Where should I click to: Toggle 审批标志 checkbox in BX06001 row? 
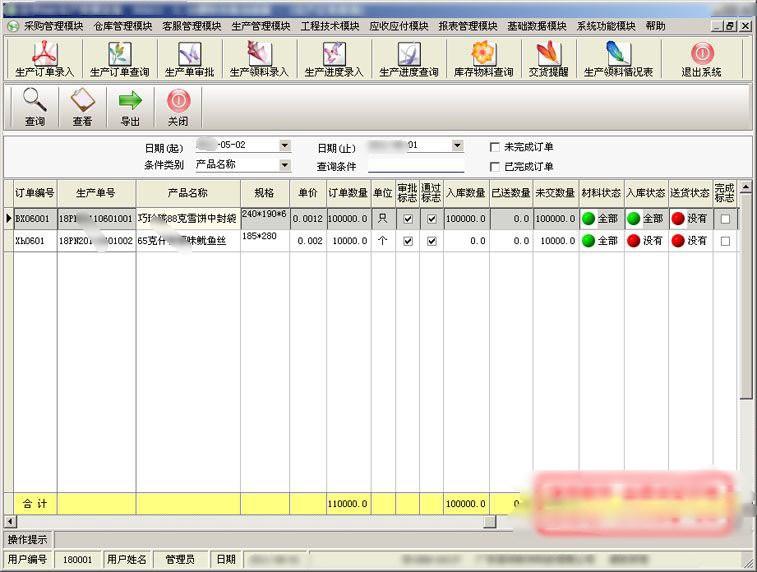(x=408, y=219)
